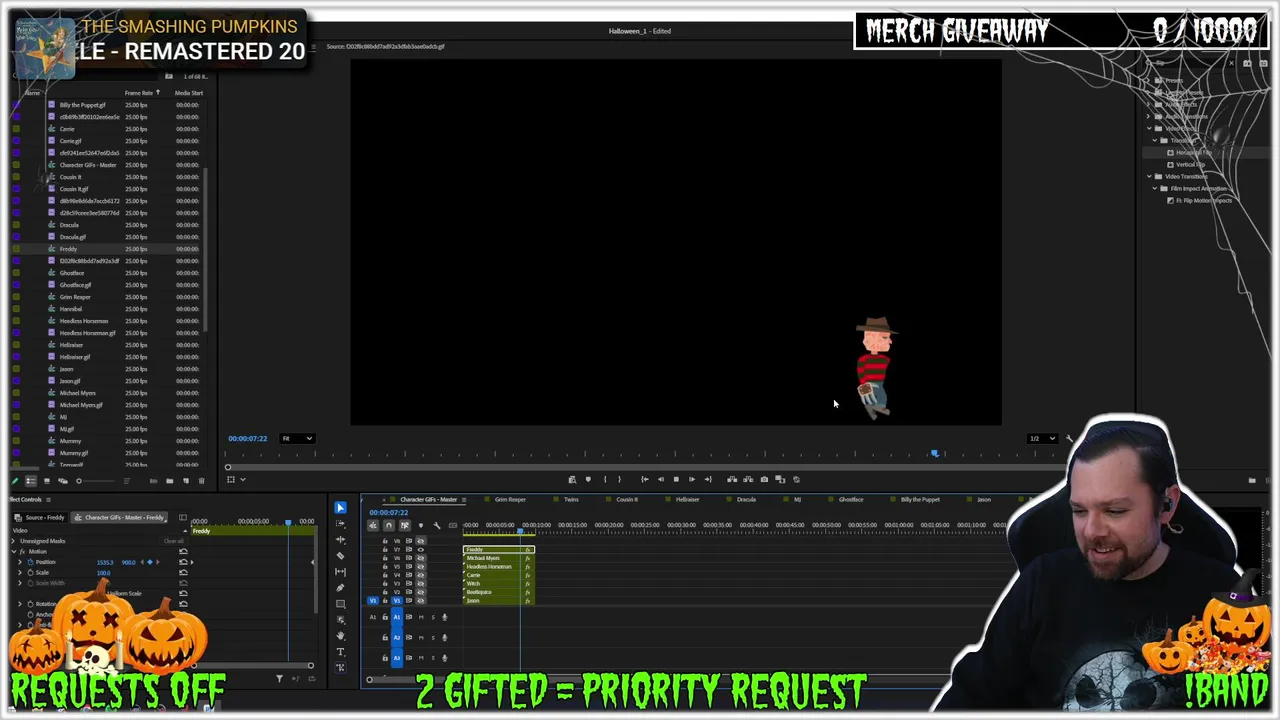Open Character GIFs - Master panel menu
This screenshot has width=1280, height=720.
click(464, 499)
